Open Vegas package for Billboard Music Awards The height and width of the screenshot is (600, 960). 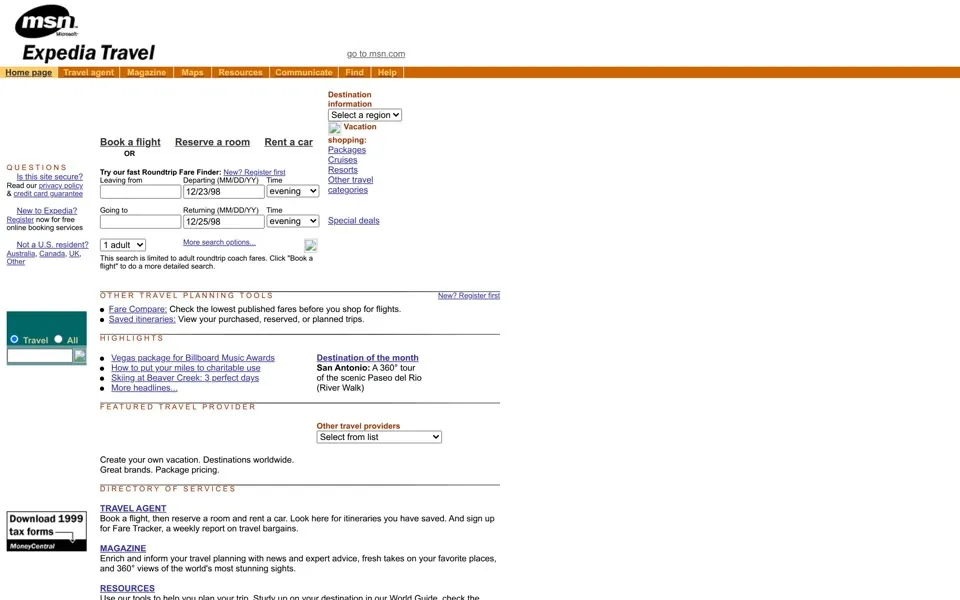[x=193, y=358]
